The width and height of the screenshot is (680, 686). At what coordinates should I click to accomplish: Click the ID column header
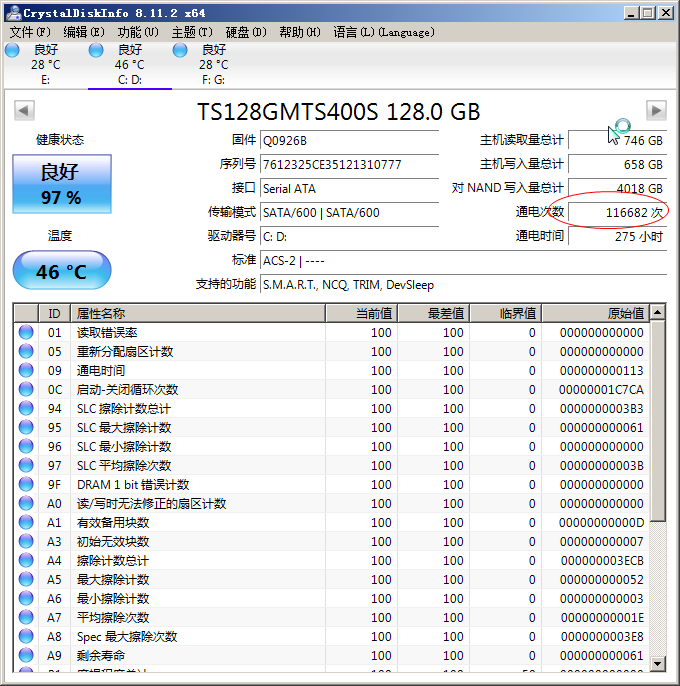54,313
